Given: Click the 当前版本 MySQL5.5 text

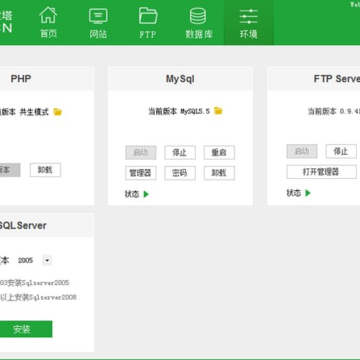Looking at the screenshot, I should tap(179, 111).
